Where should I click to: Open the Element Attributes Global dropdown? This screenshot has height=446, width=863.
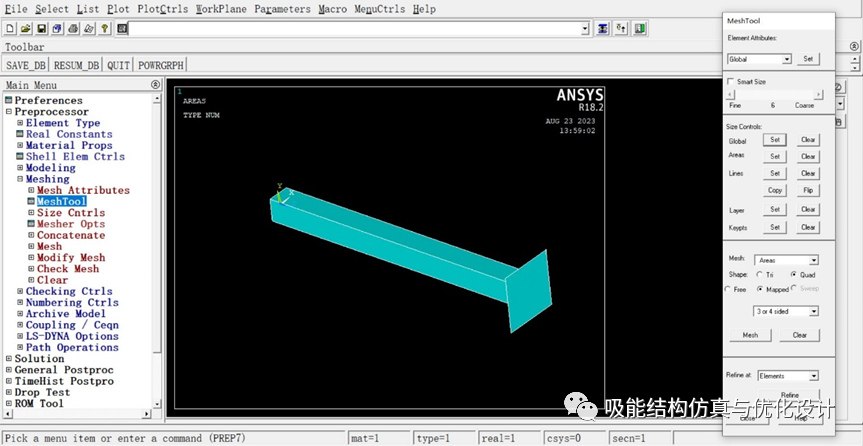point(786,59)
